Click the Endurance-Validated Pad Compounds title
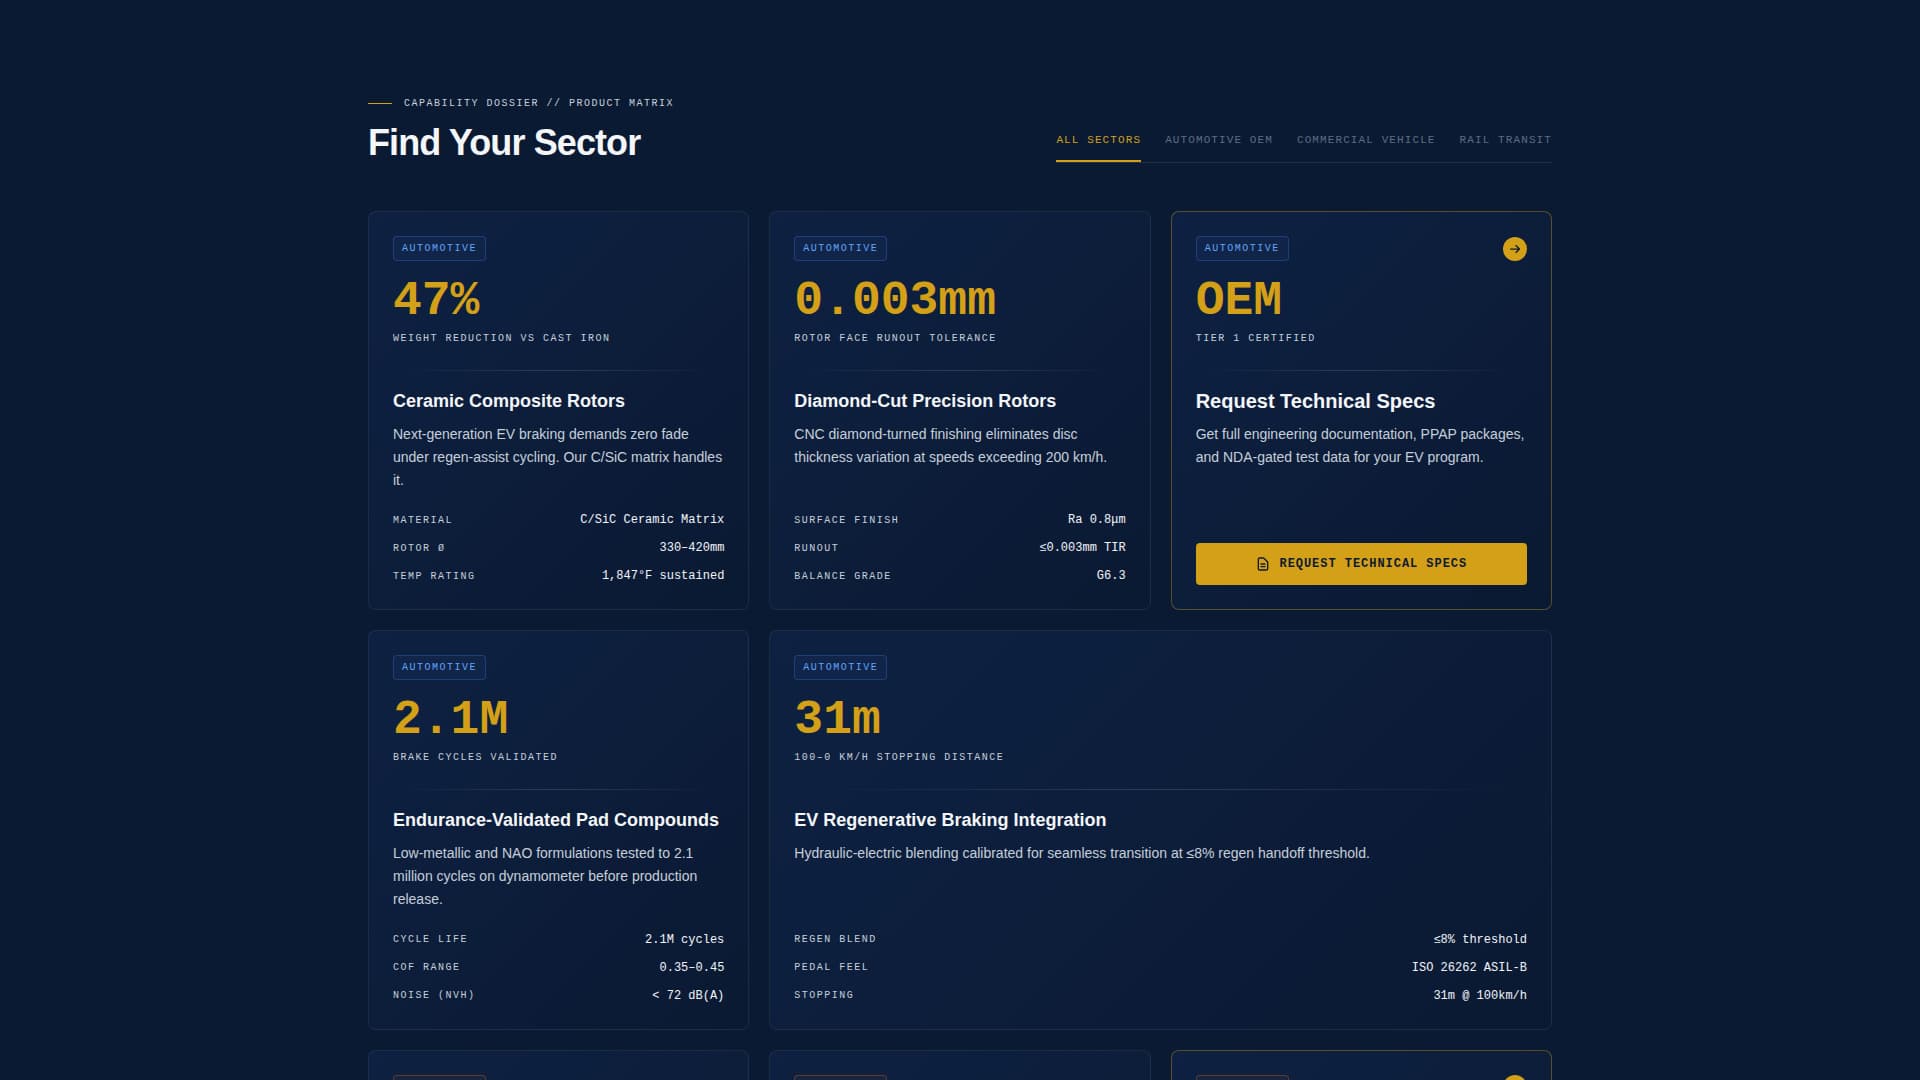This screenshot has height=1080, width=1920. click(x=555, y=820)
